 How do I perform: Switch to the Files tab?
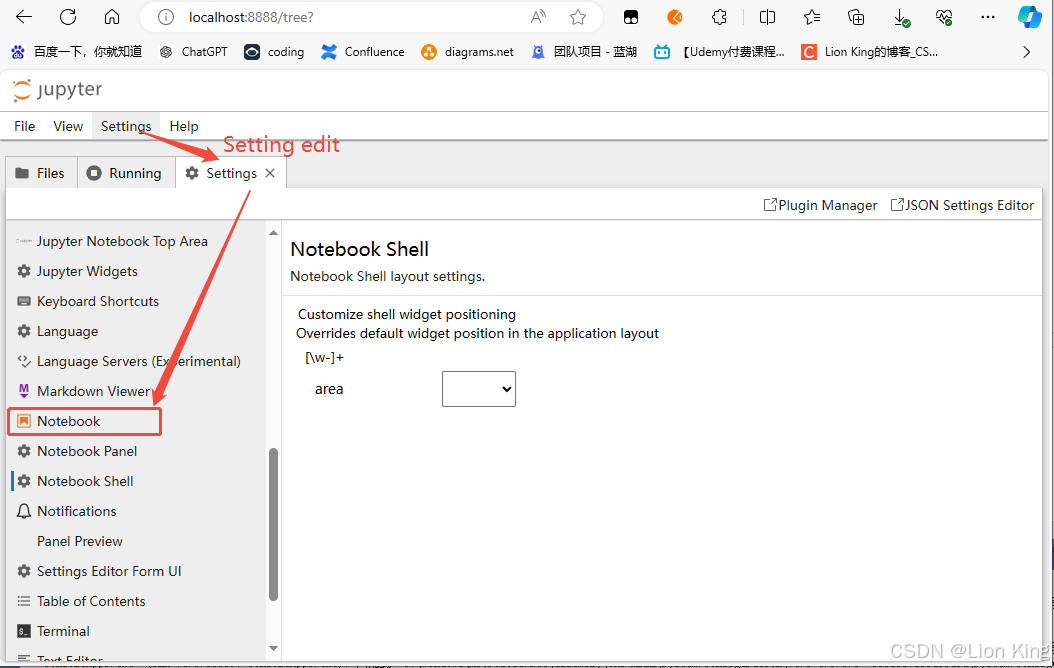click(x=41, y=173)
